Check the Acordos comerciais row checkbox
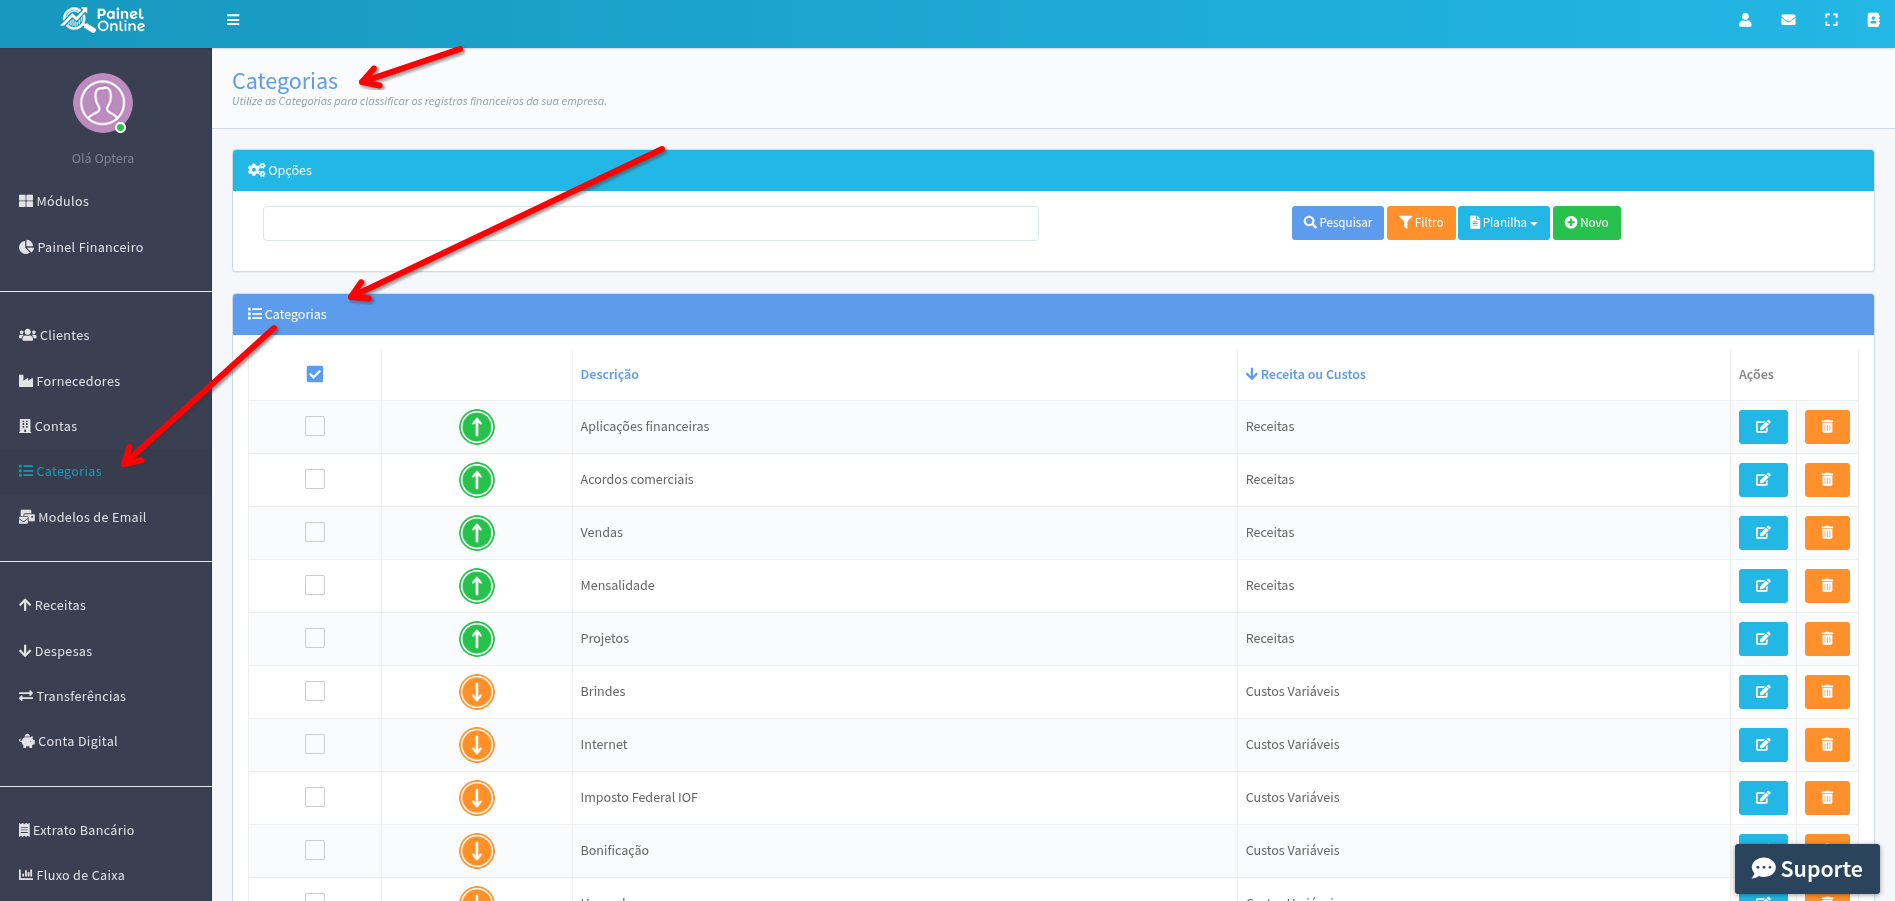Viewport: 1895px width, 901px height. (x=315, y=480)
